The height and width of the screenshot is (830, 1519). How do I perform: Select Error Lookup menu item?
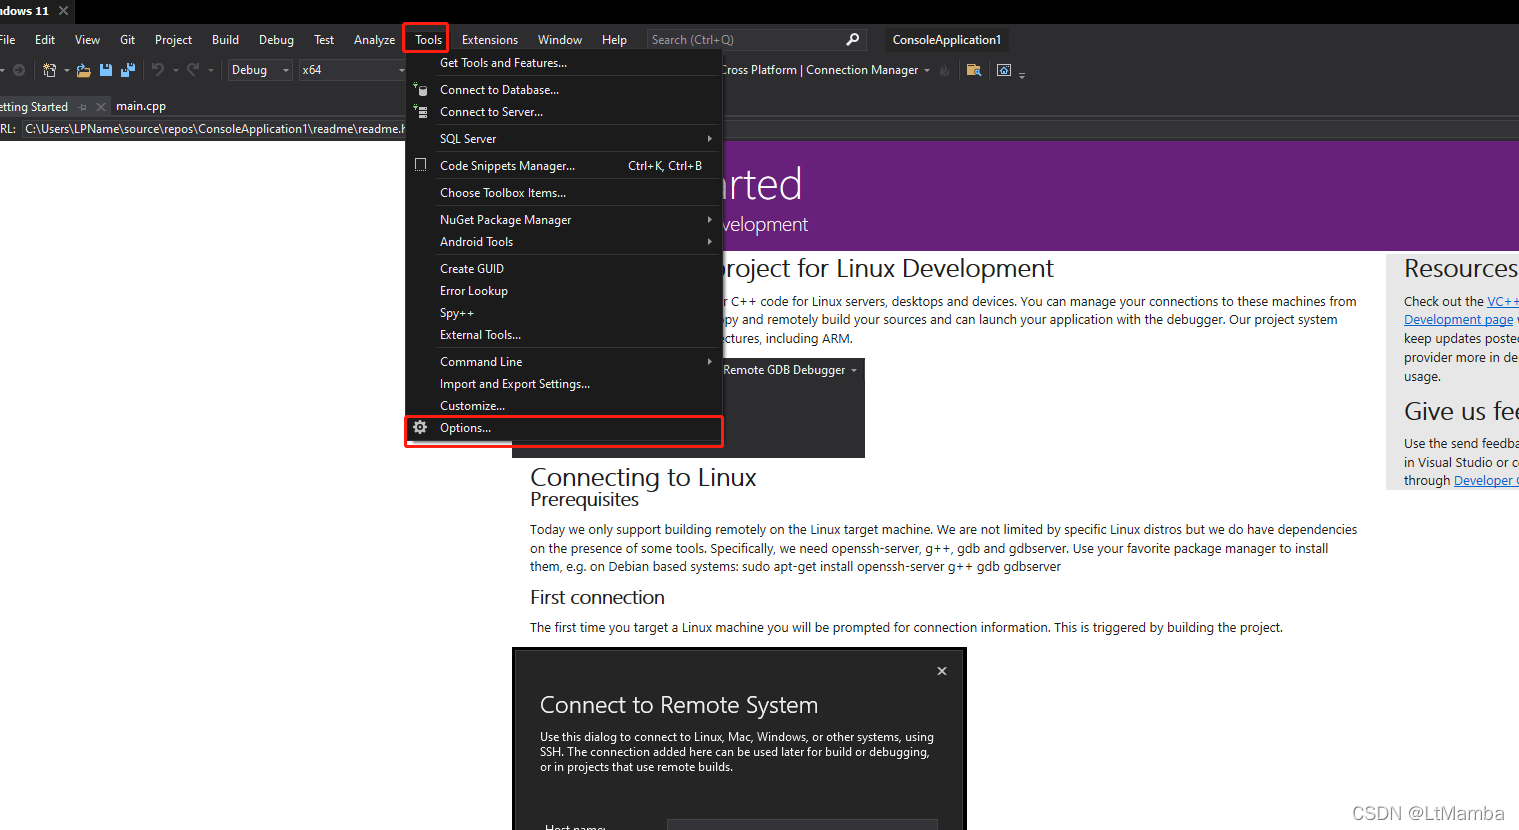pos(563,291)
